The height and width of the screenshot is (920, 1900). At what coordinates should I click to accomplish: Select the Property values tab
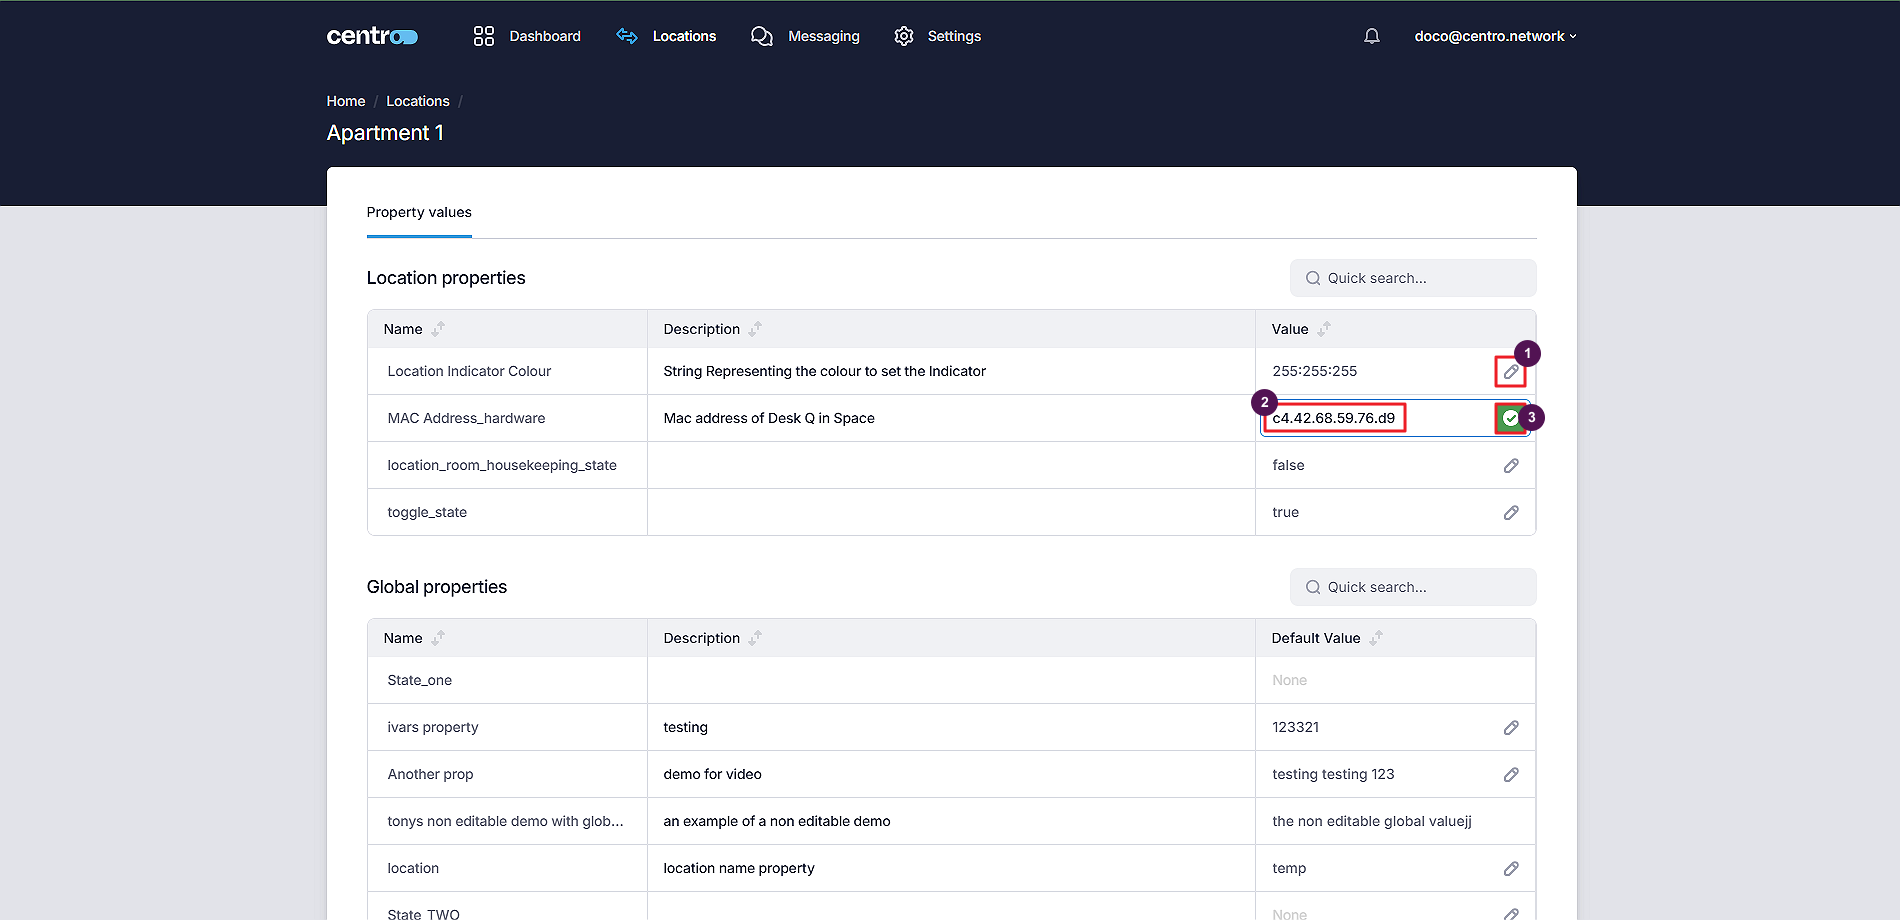coord(419,212)
